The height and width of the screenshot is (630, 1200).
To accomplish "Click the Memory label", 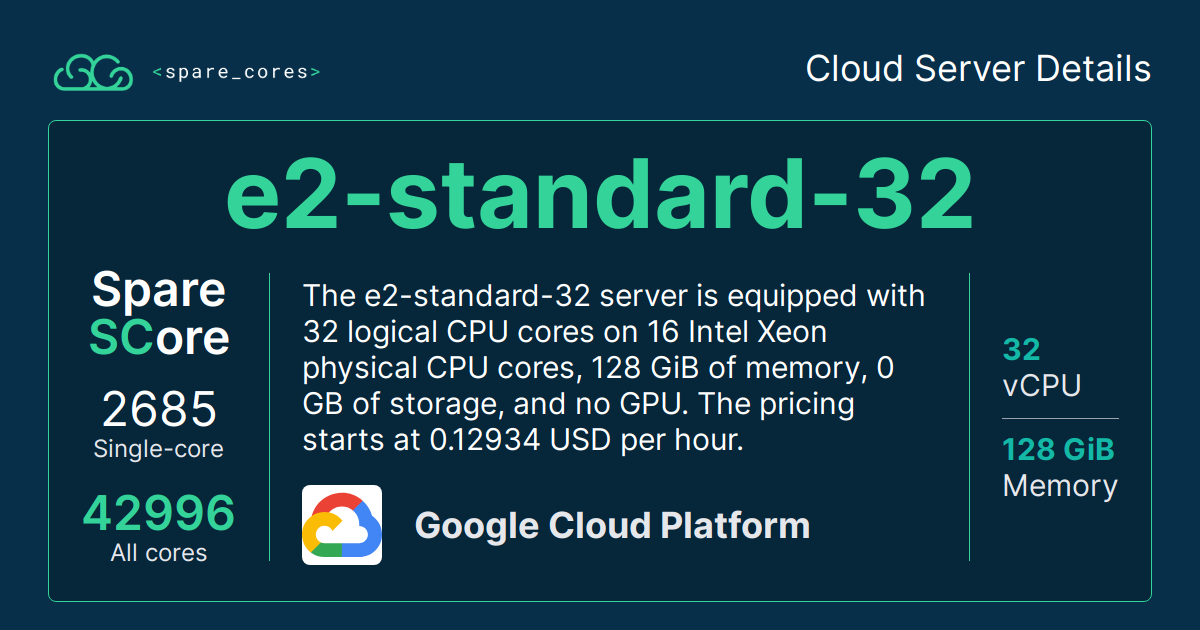I will click(x=1060, y=486).
